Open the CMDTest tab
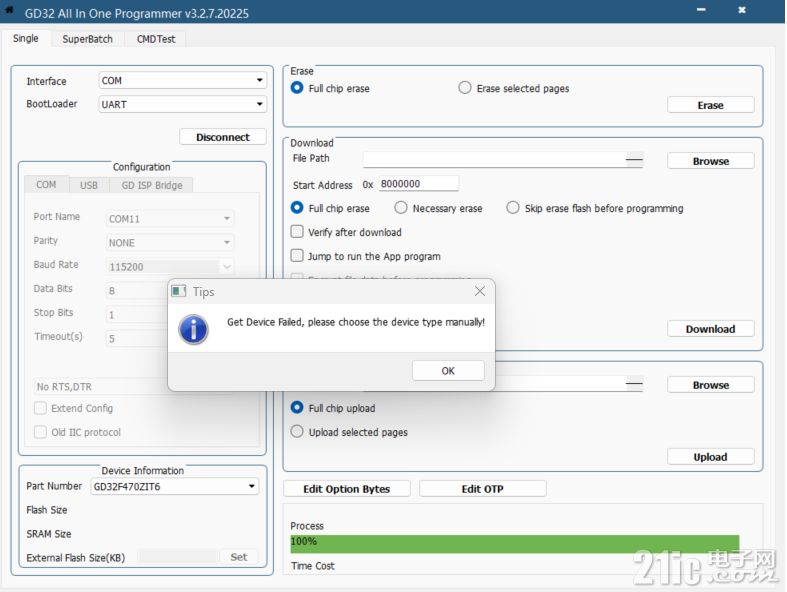 (156, 39)
